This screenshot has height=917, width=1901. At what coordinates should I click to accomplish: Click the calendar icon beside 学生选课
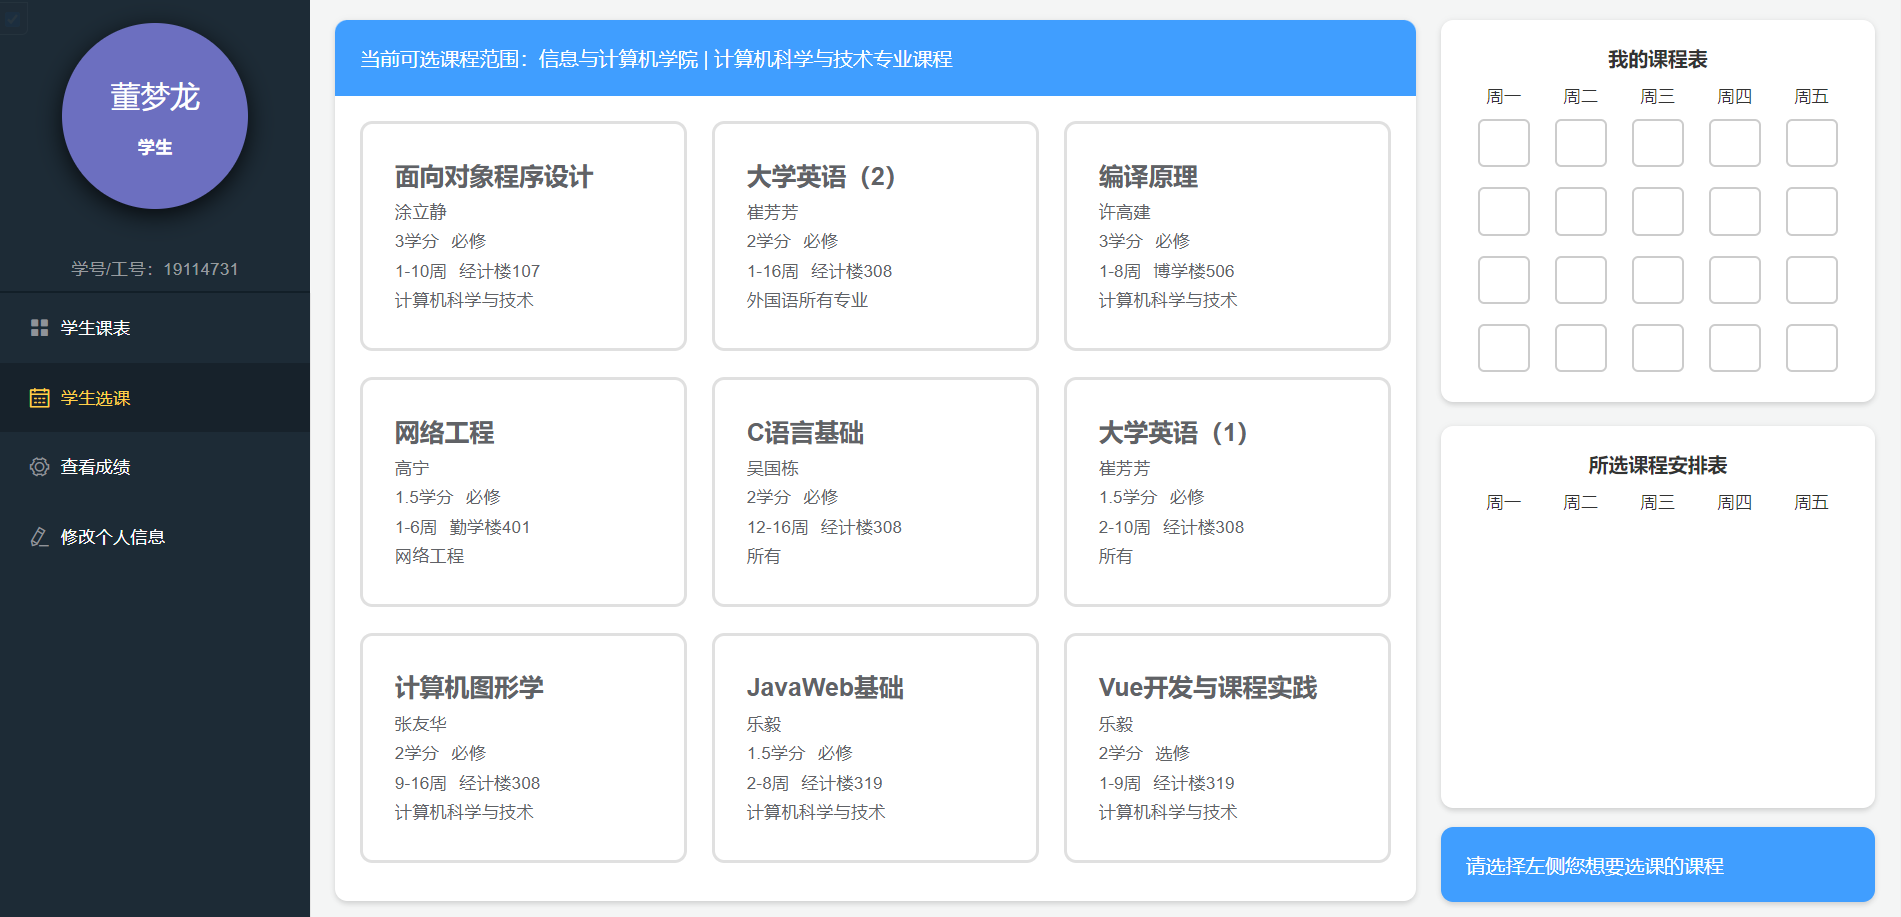pyautogui.click(x=39, y=398)
